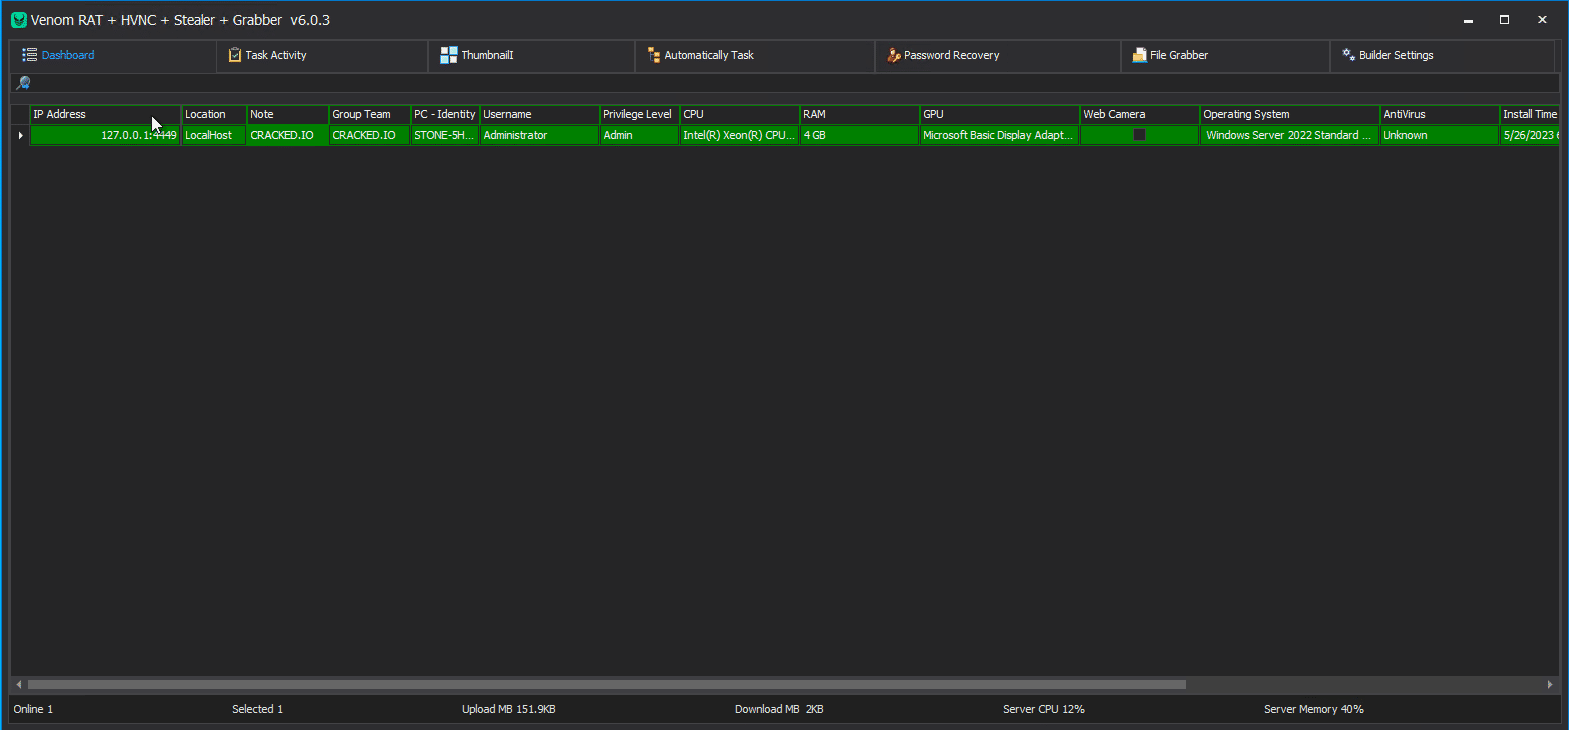
Task: Click the Intel(R) Xeon(R) CPU cell
Action: pos(740,135)
